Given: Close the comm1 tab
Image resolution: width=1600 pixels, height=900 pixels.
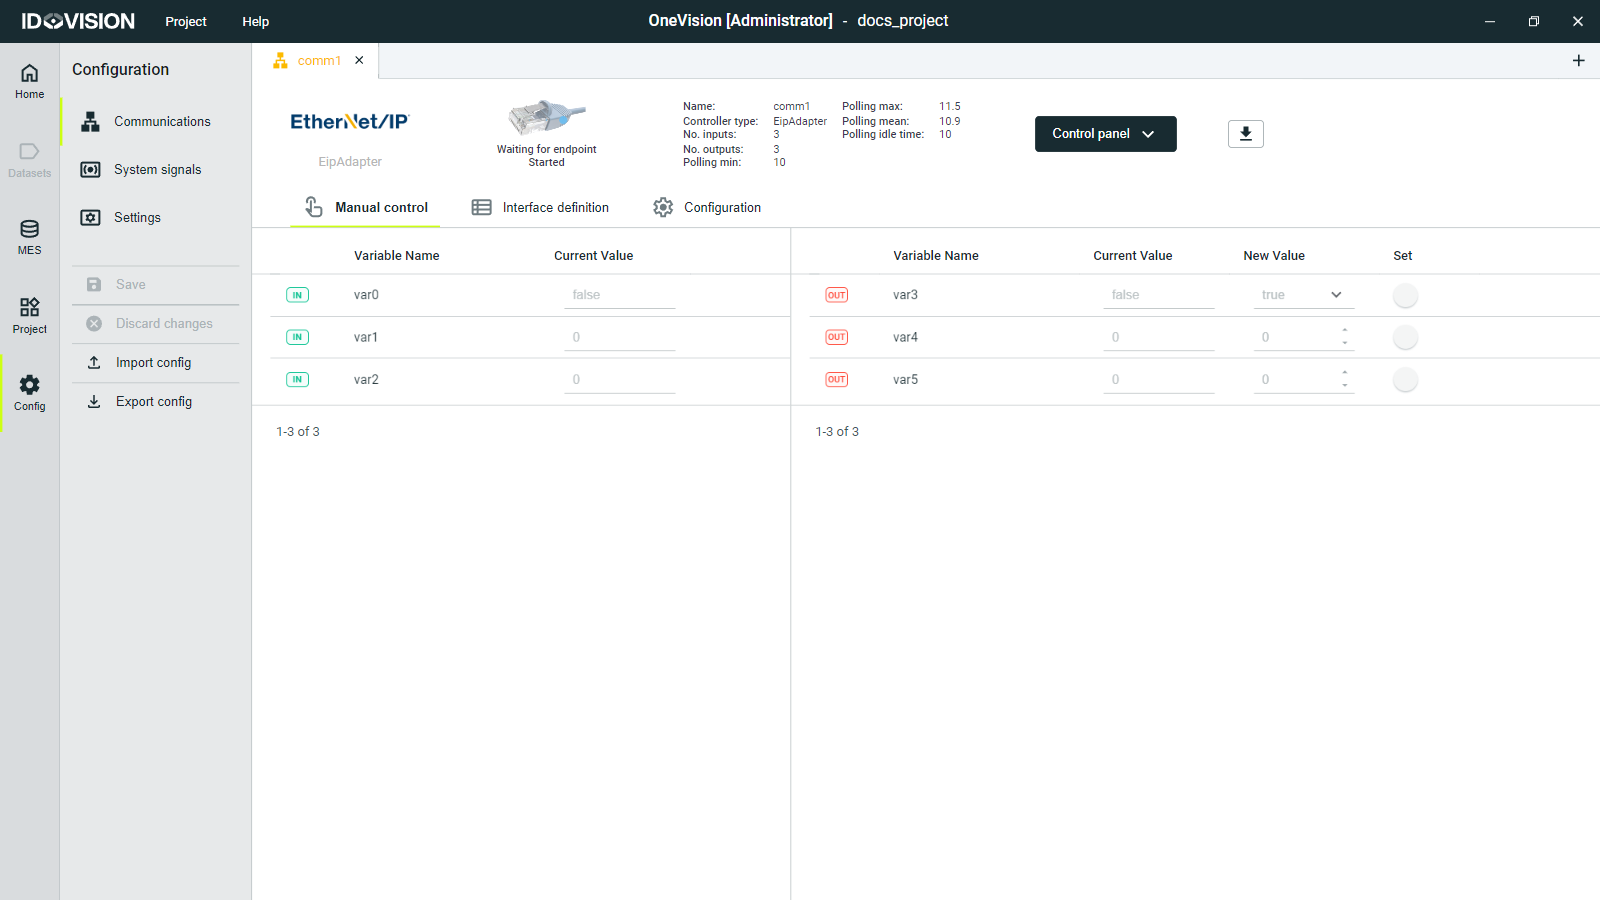Looking at the screenshot, I should tap(359, 61).
